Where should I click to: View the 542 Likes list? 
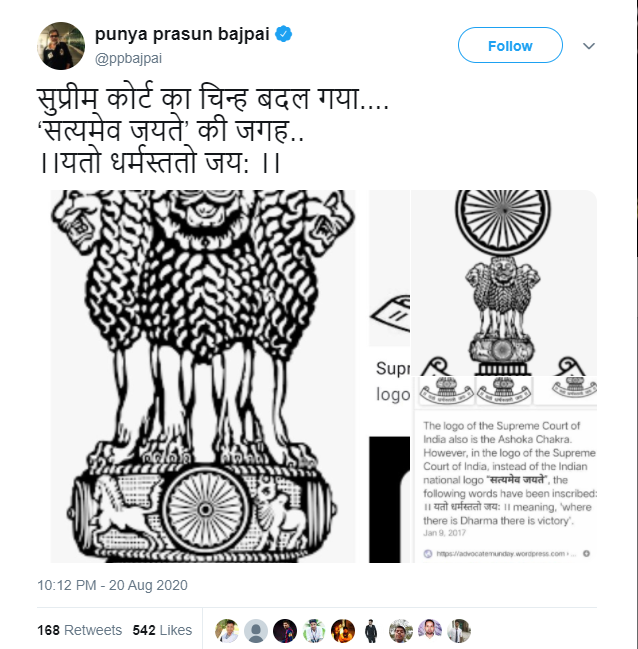tap(162, 630)
